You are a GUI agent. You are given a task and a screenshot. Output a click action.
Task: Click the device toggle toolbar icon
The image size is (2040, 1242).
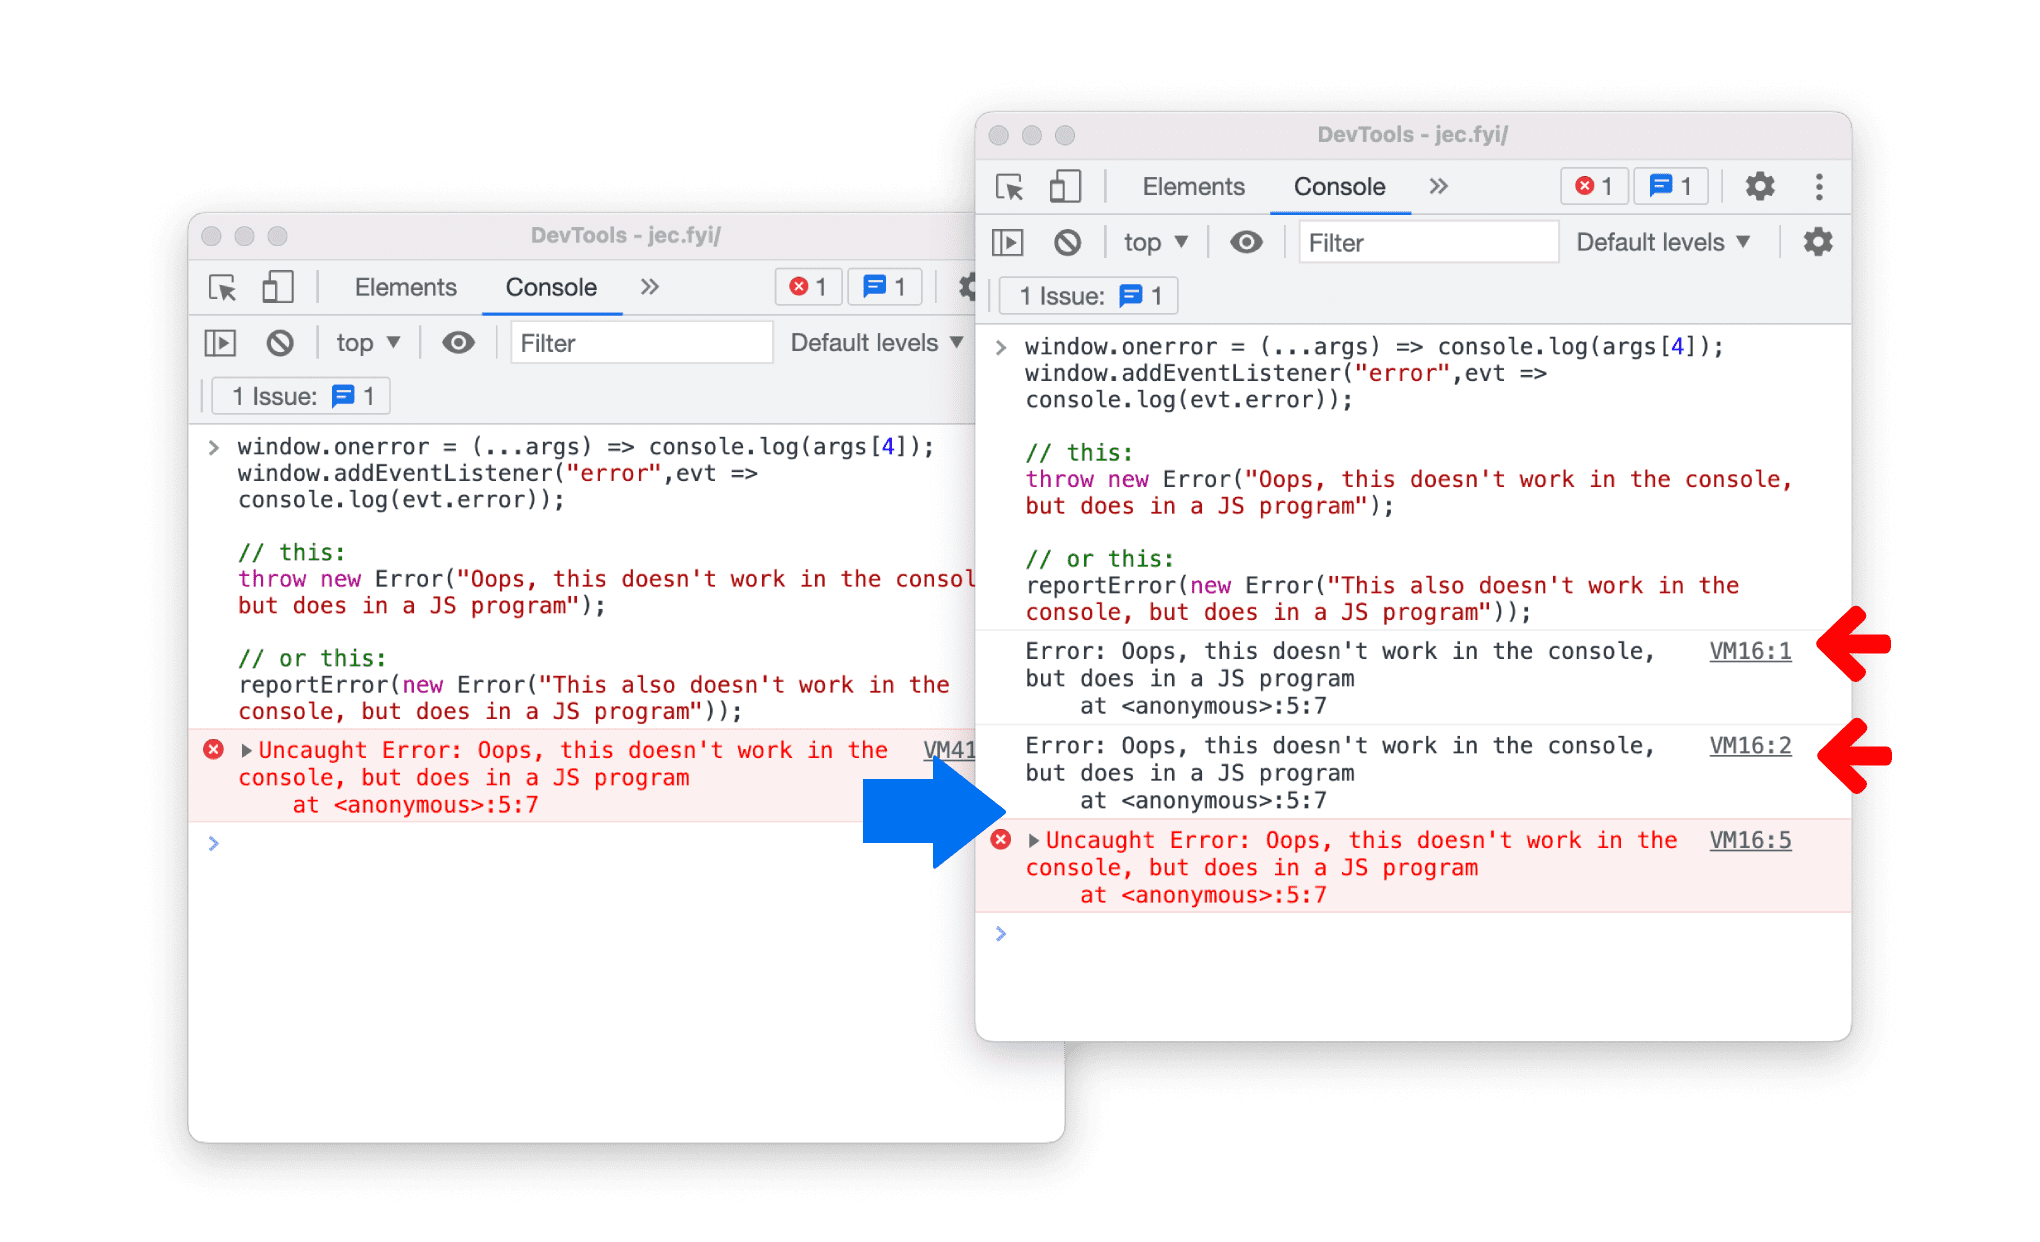pos(1062,187)
